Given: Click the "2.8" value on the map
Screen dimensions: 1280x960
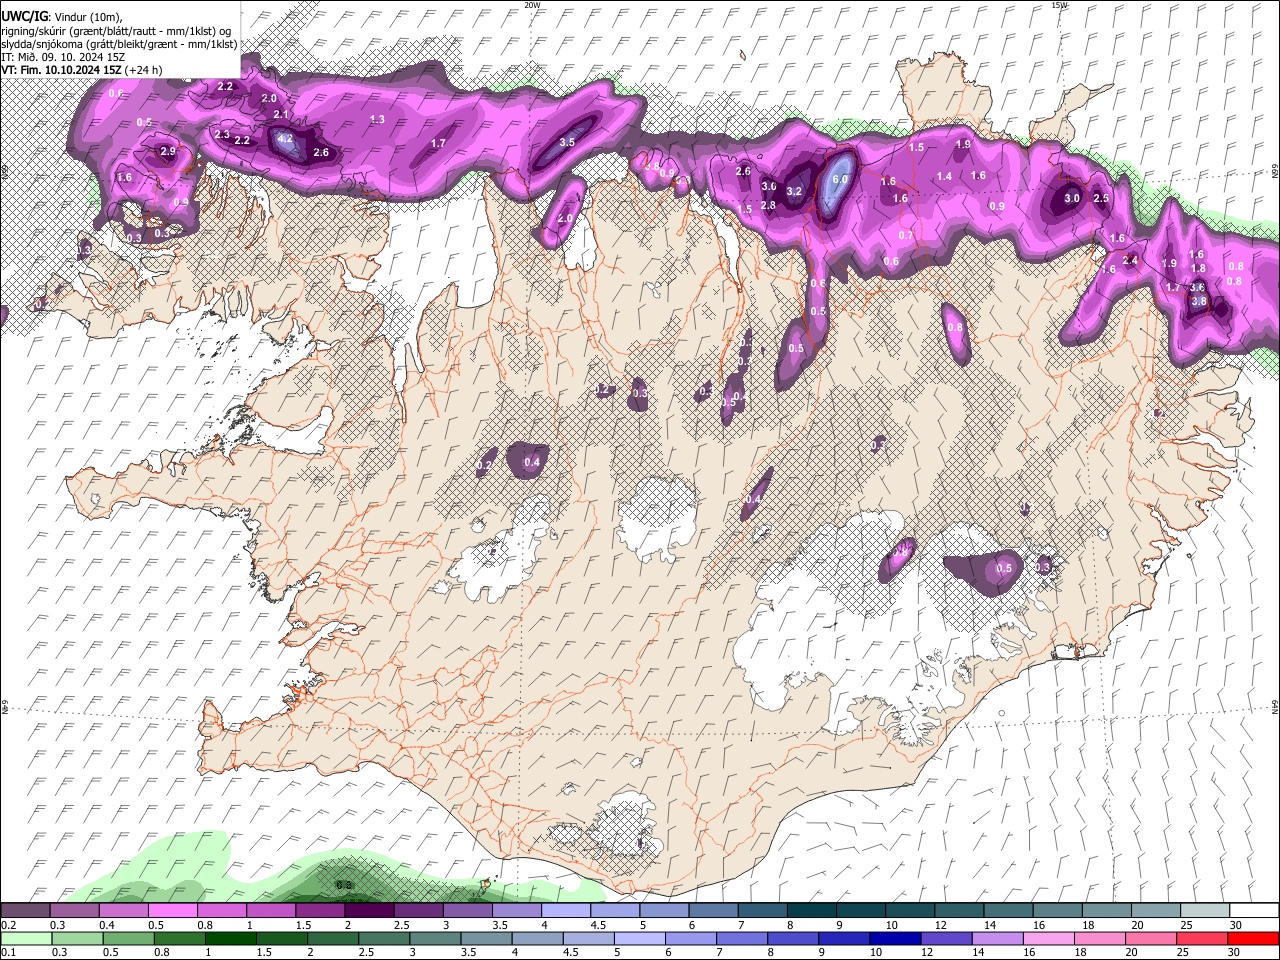Looking at the screenshot, I should tap(768, 205).
